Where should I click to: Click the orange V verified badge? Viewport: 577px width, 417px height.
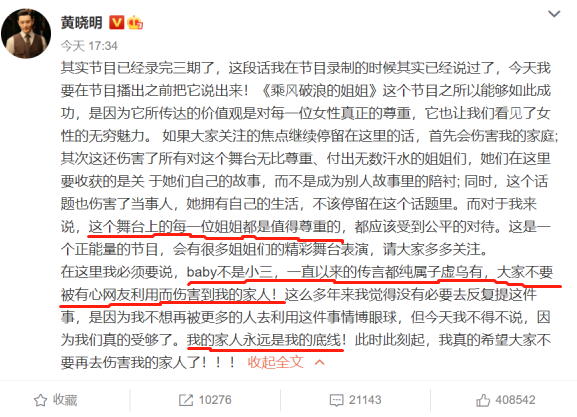[117, 22]
